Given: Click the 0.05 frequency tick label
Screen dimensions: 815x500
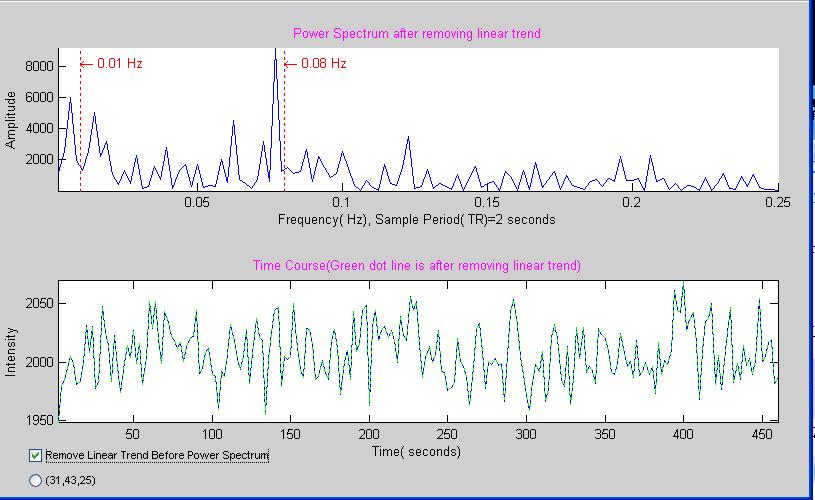Looking at the screenshot, I should (x=197, y=202).
